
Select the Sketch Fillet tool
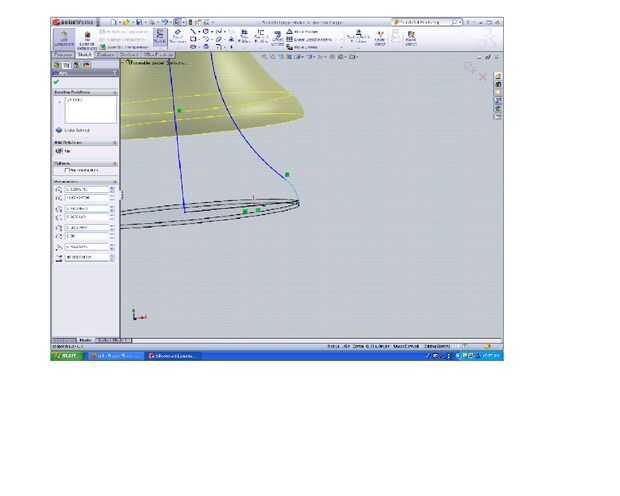(x=219, y=47)
